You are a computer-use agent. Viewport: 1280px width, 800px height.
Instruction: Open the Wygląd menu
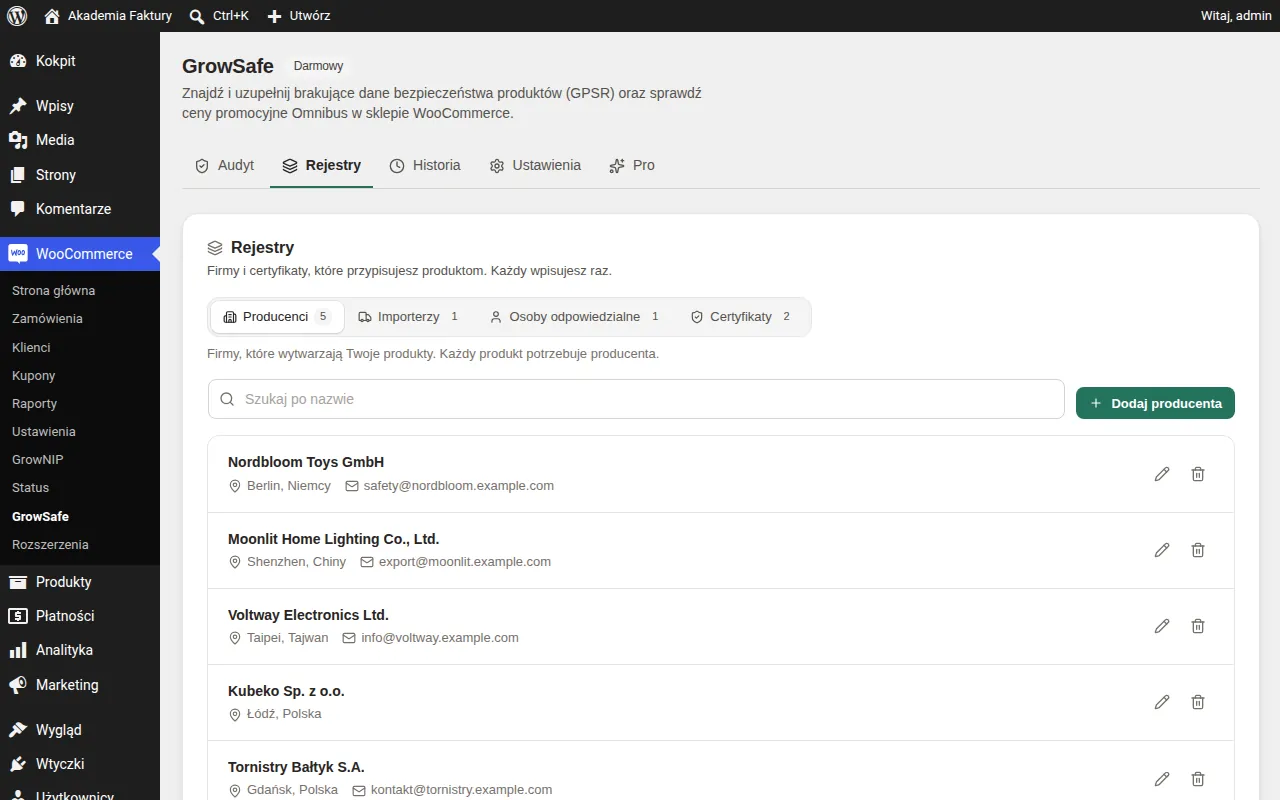click(80, 730)
